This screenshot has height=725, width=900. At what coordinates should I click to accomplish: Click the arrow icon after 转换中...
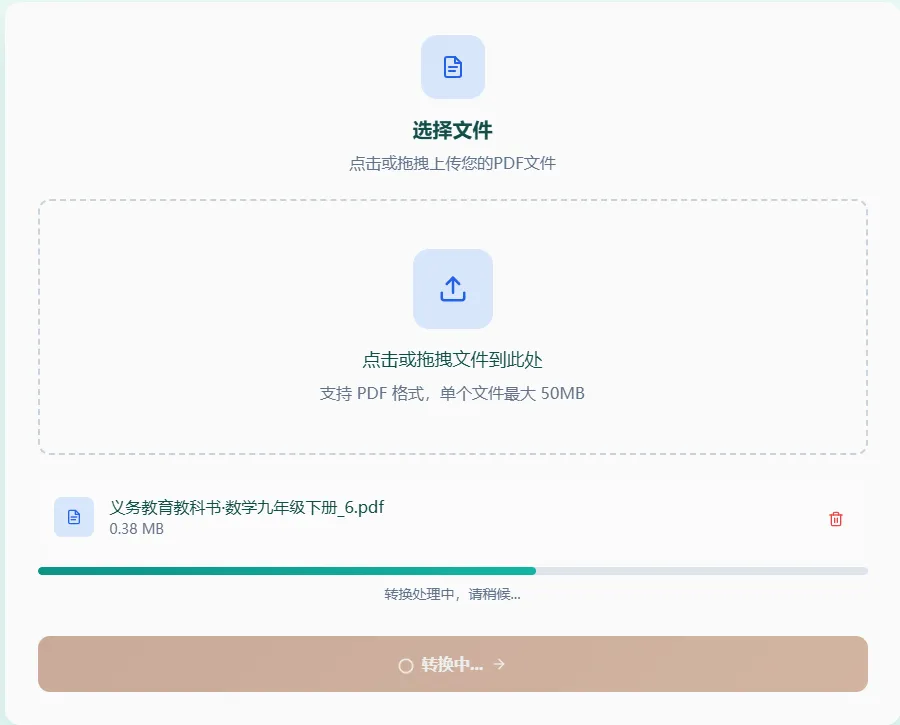[499, 664]
